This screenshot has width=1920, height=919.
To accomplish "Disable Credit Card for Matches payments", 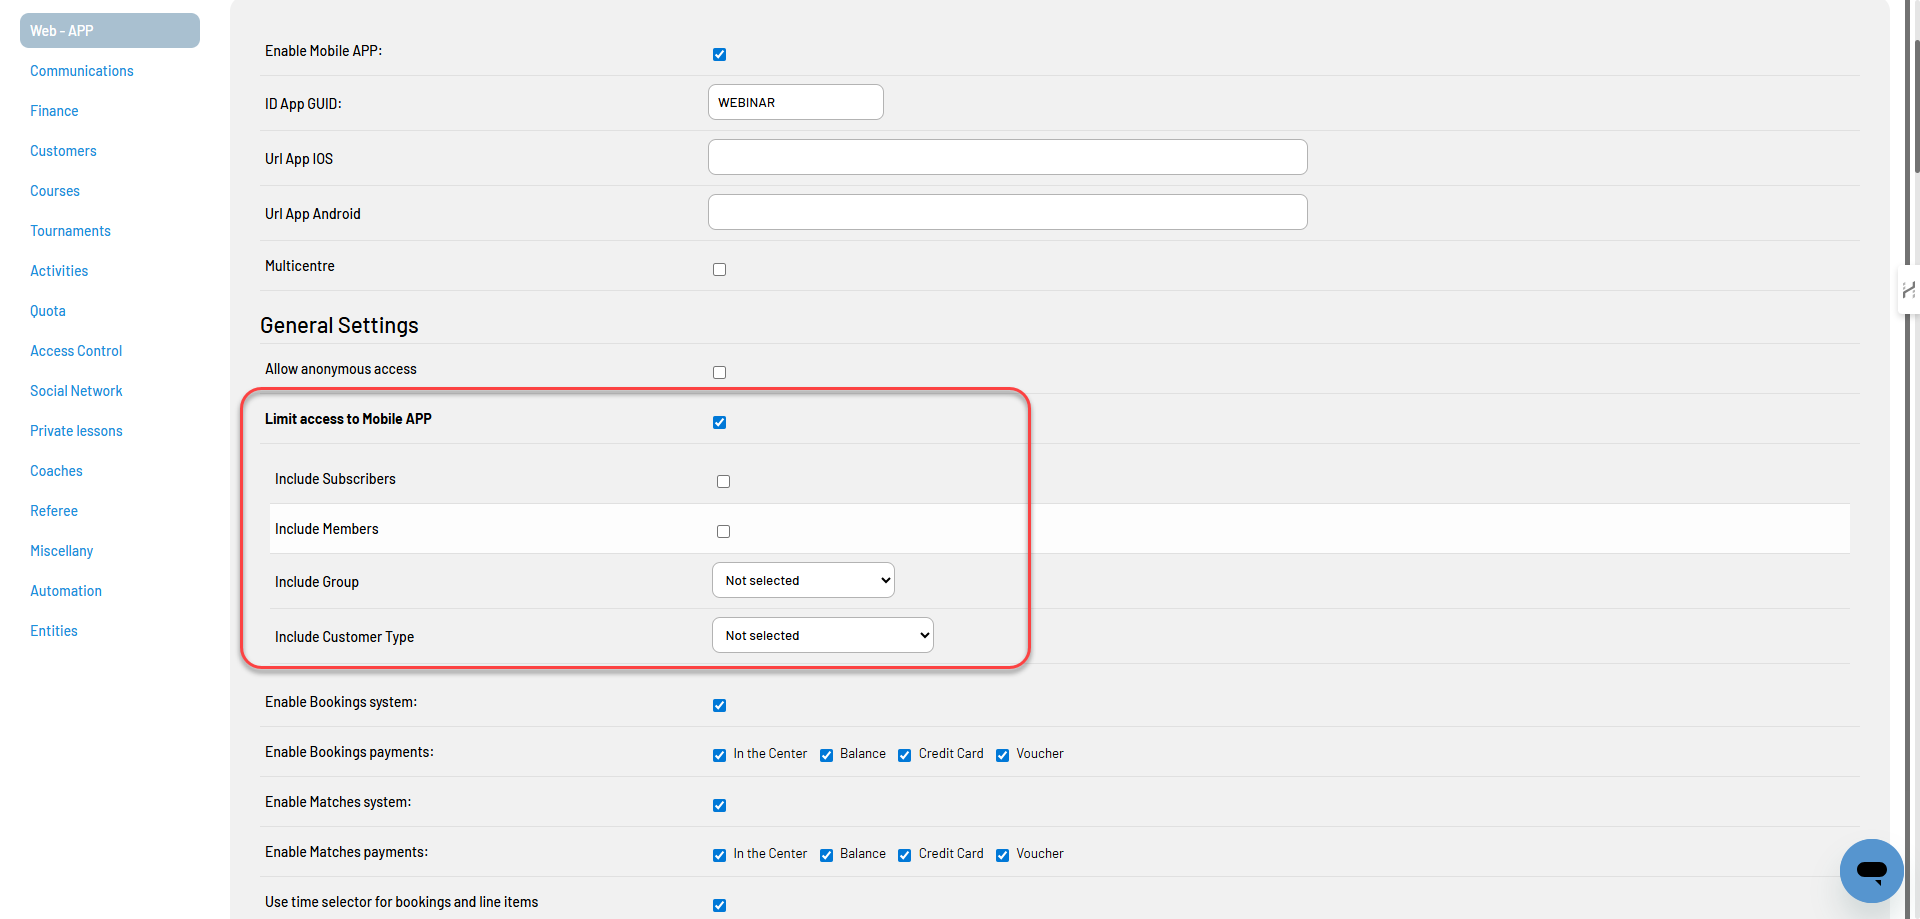I will (905, 855).
